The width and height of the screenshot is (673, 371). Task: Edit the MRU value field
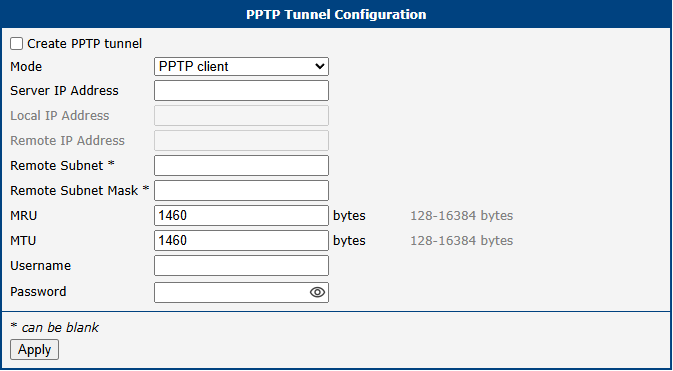coord(241,216)
